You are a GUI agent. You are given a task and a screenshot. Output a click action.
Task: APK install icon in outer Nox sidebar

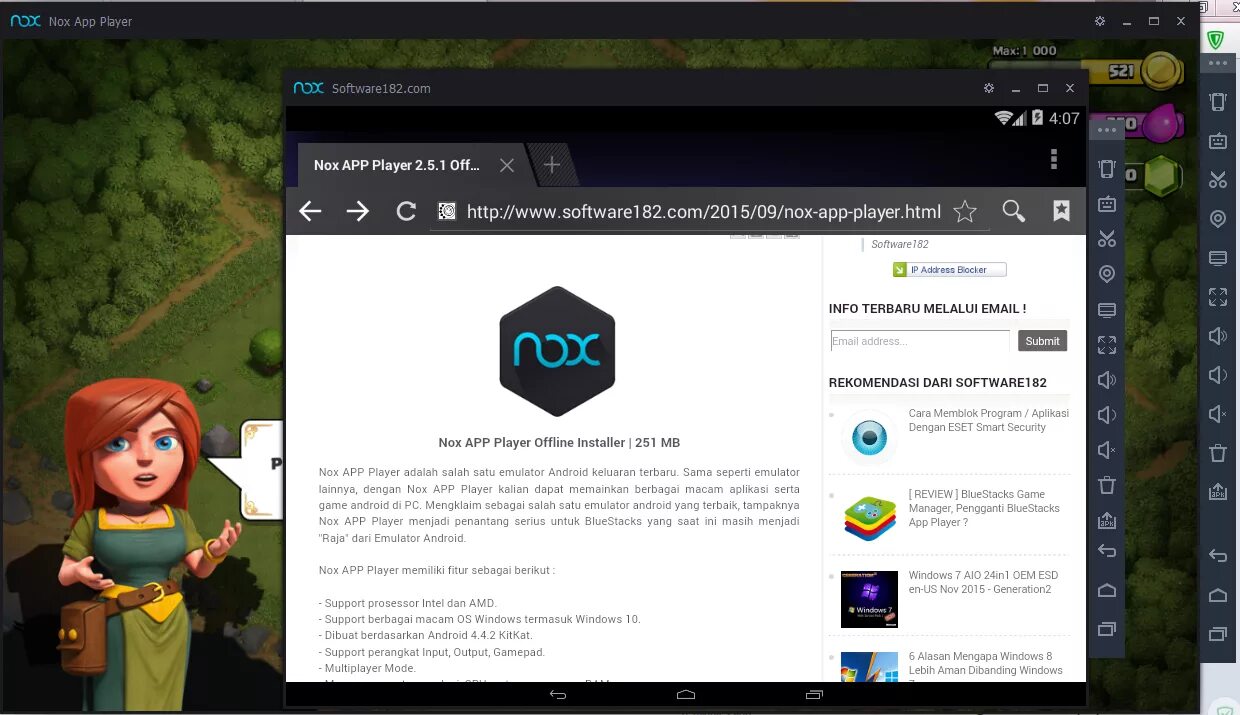1218,492
